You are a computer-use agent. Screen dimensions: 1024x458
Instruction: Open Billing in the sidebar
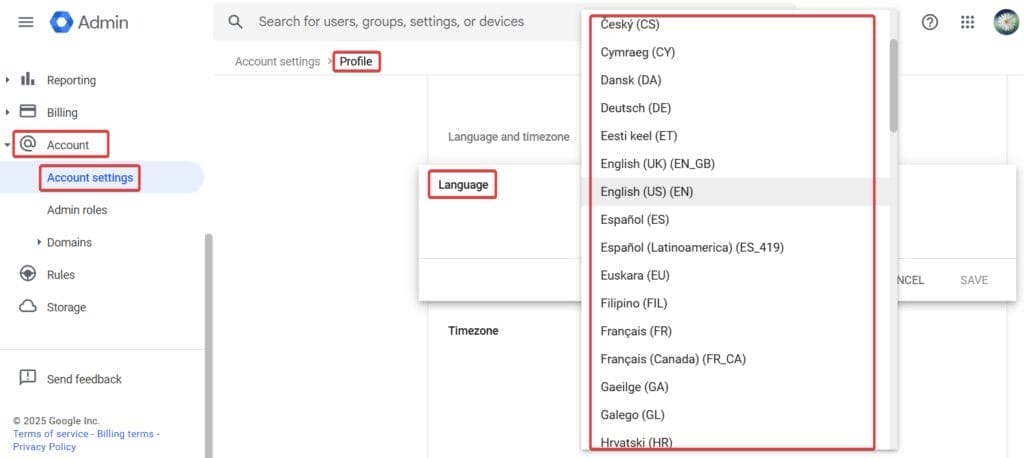pyautogui.click(x=62, y=113)
